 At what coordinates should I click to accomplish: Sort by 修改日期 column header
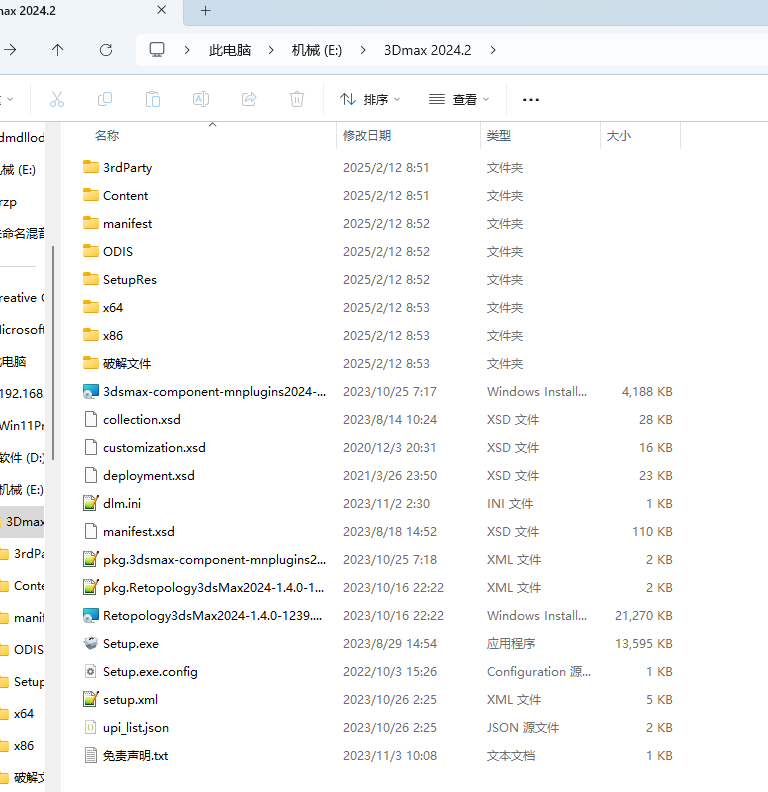click(367, 135)
